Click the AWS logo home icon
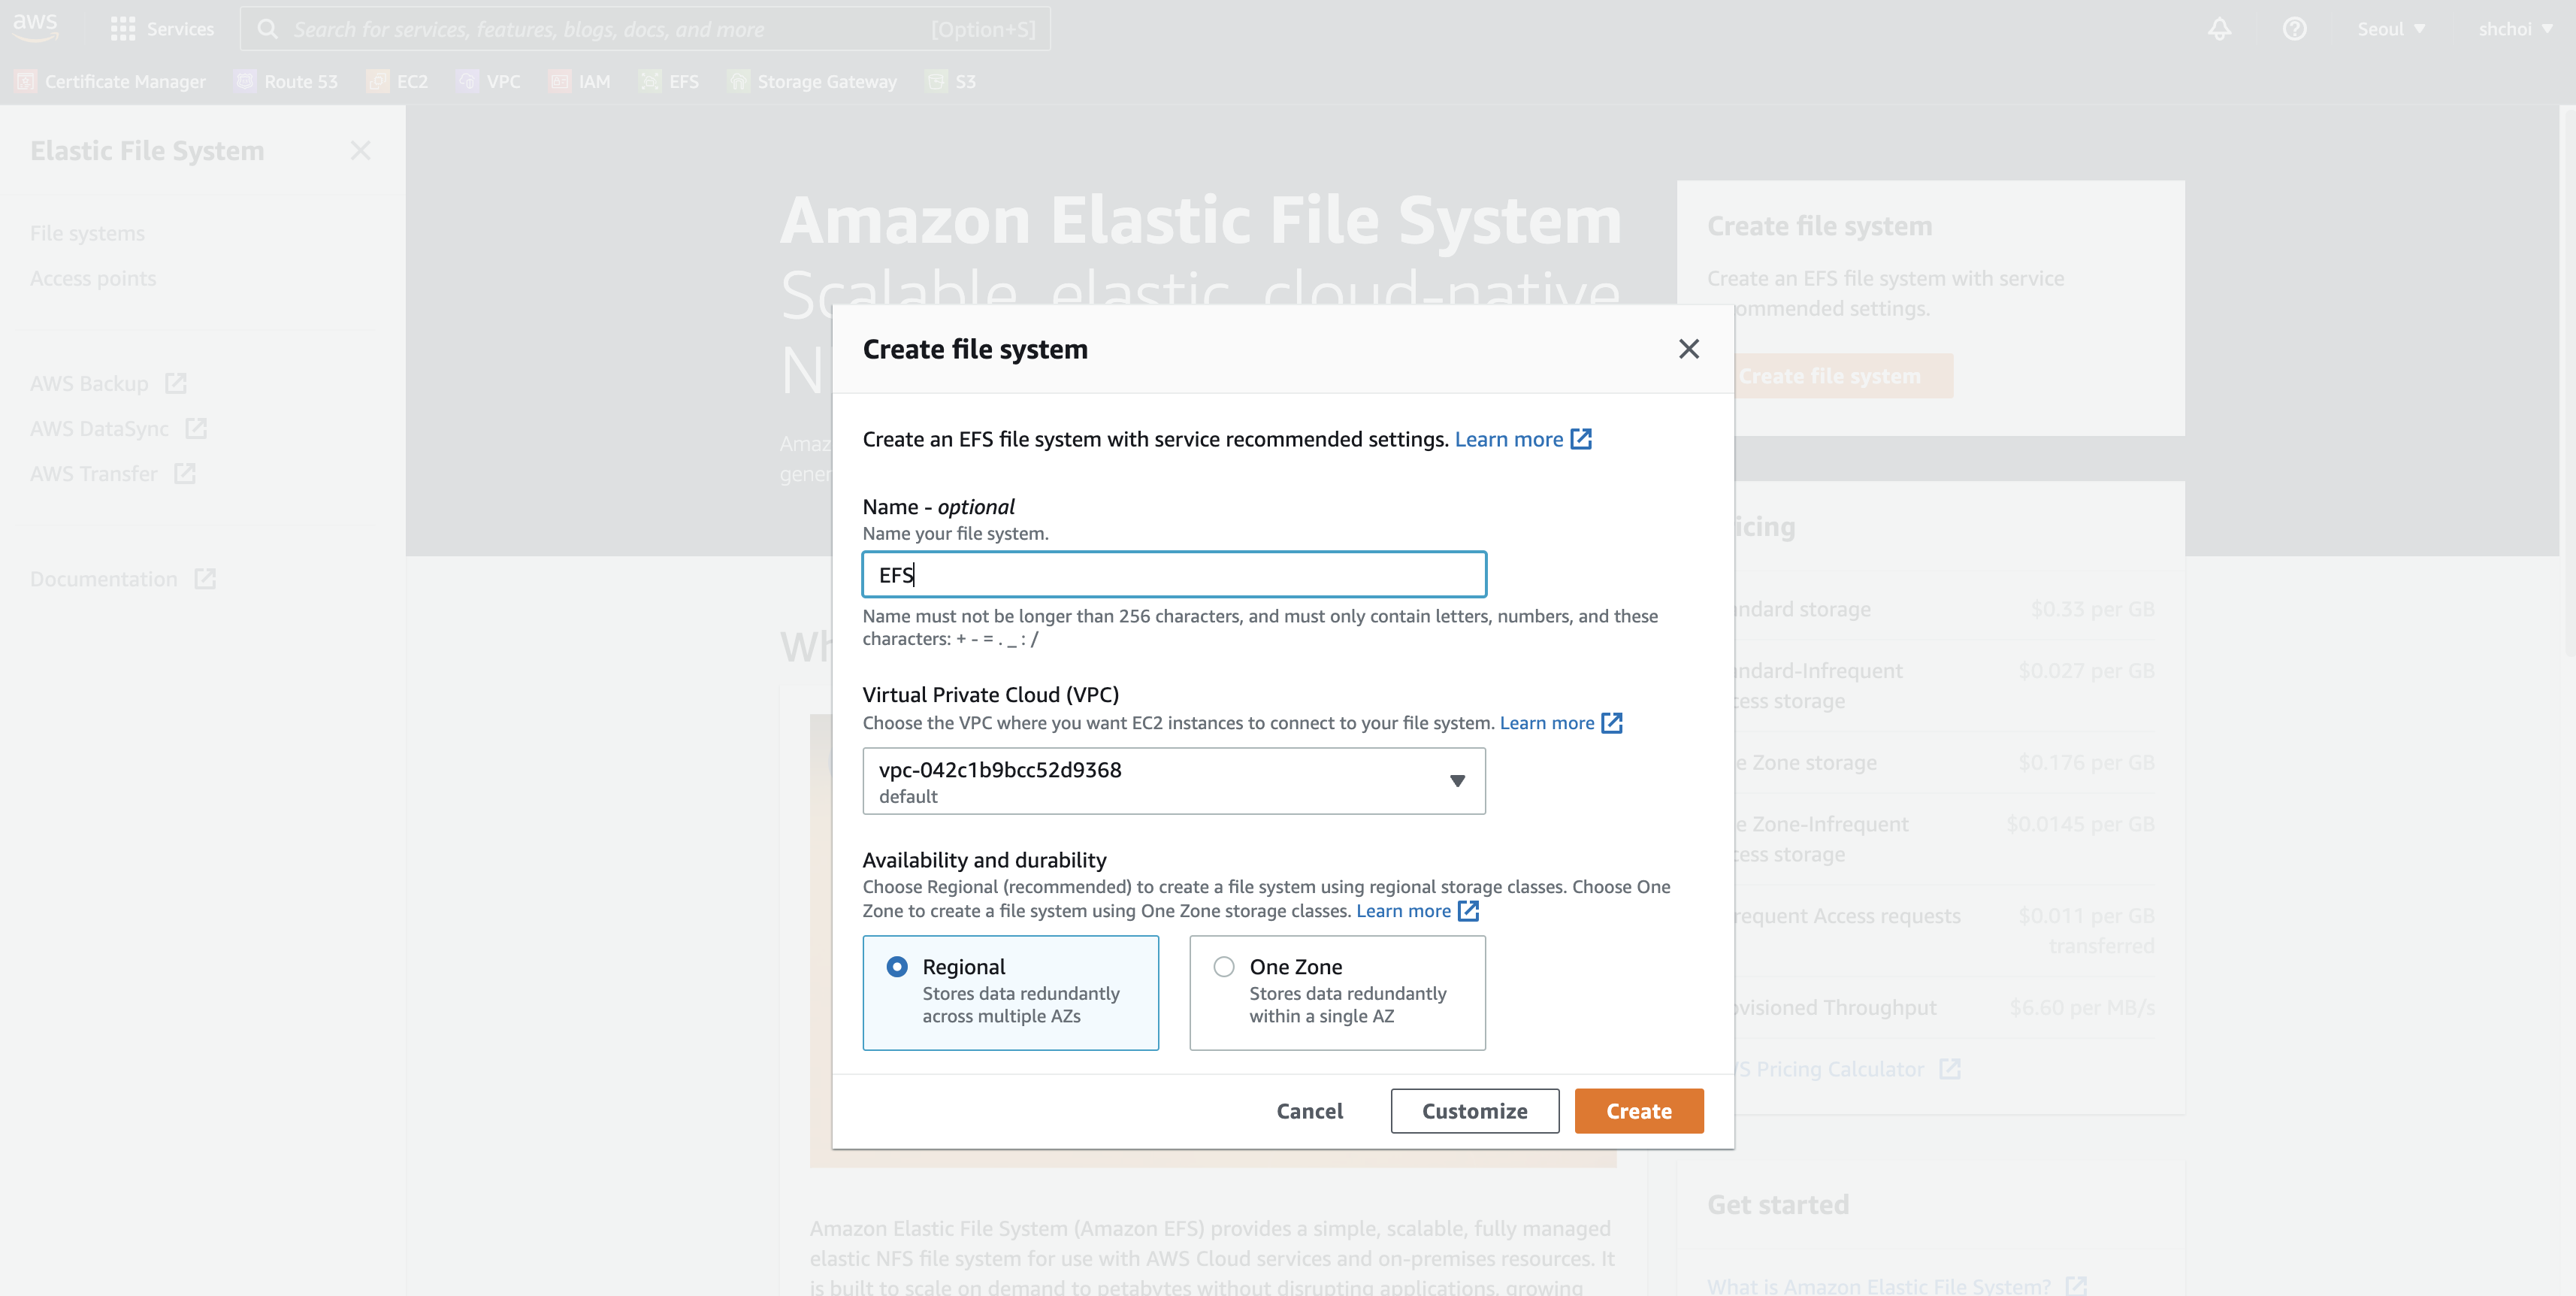This screenshot has height=1296, width=2576. pos(36,27)
